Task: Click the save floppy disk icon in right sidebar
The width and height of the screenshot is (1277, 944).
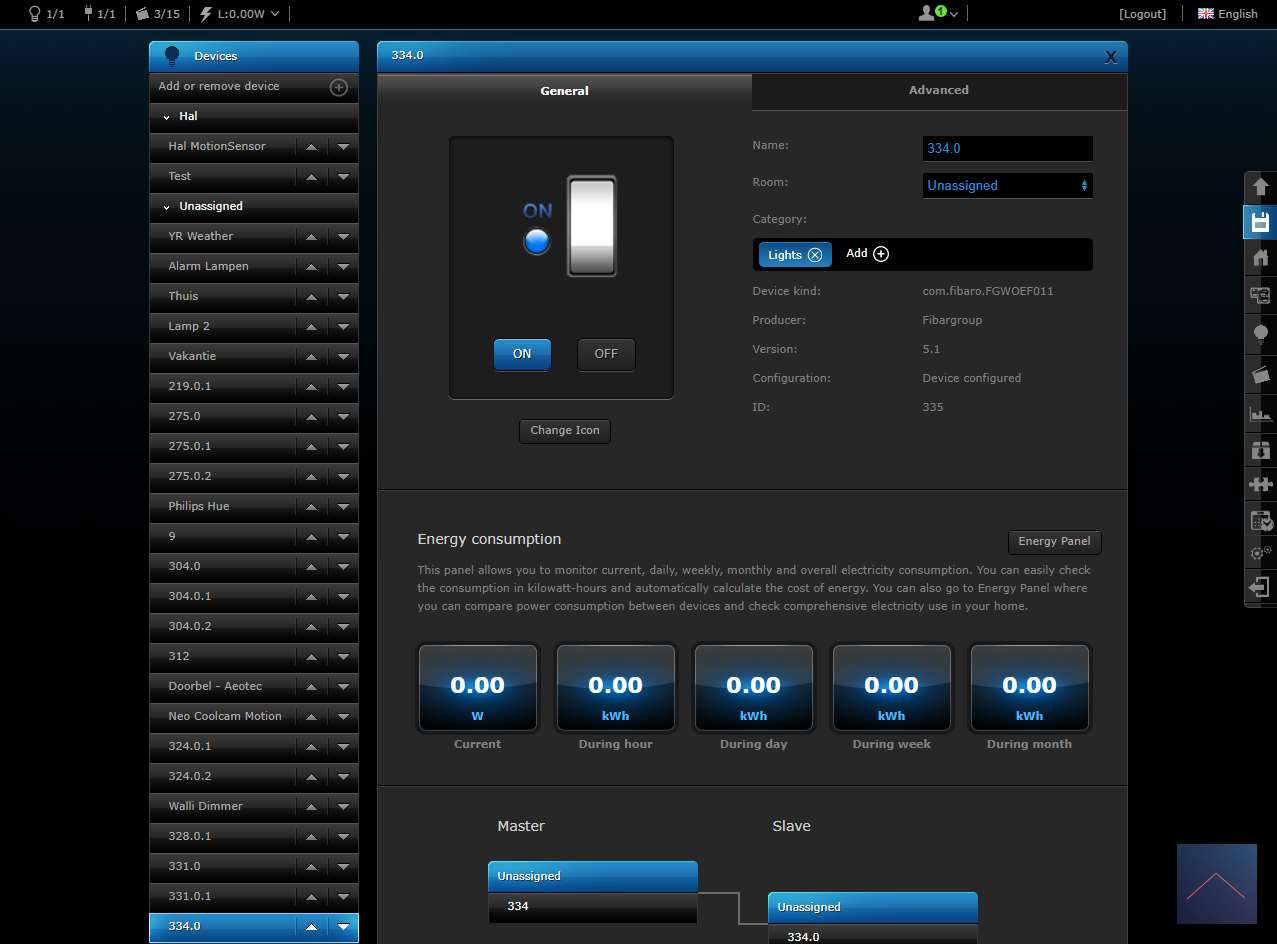Action: (x=1260, y=222)
